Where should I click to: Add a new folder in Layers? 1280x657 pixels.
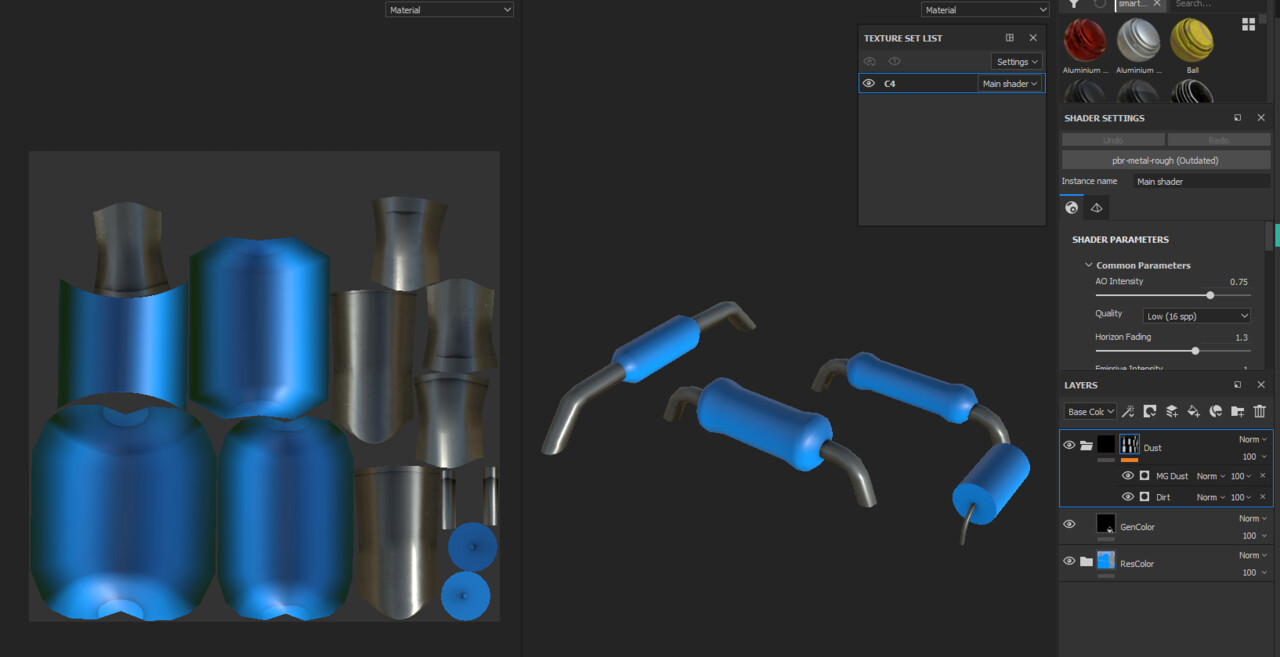click(1238, 411)
